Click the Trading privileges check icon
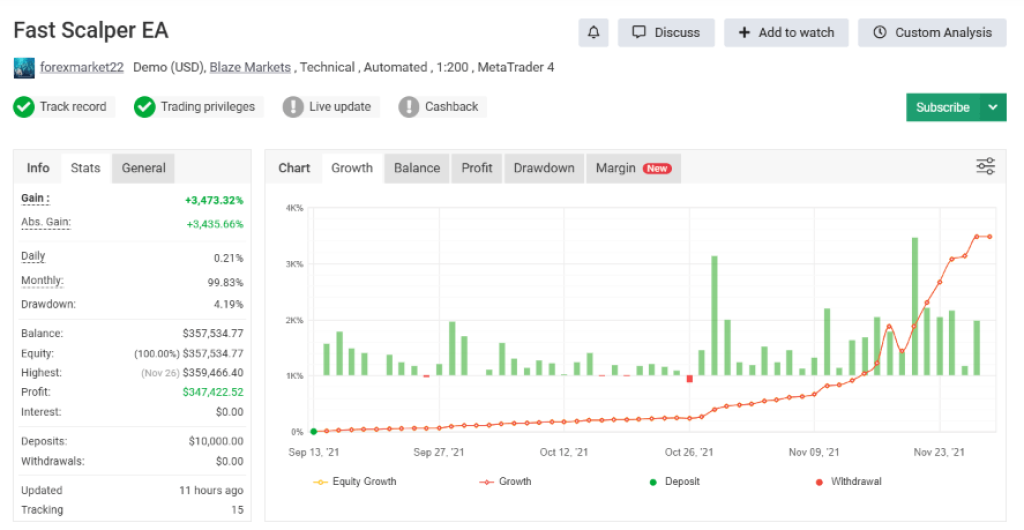Screen dimensions: 1024x530 click(x=144, y=107)
